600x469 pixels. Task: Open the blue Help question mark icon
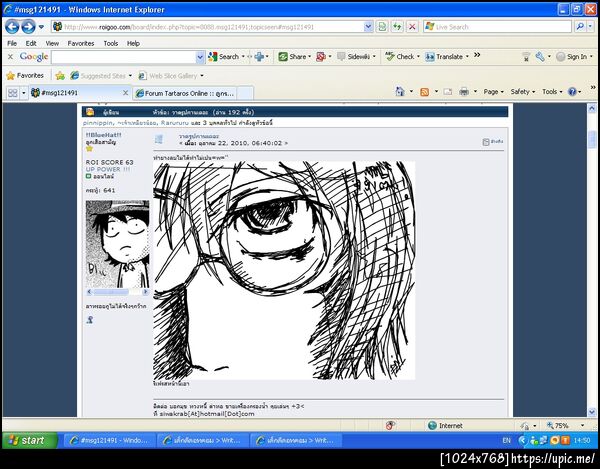[x=572, y=92]
